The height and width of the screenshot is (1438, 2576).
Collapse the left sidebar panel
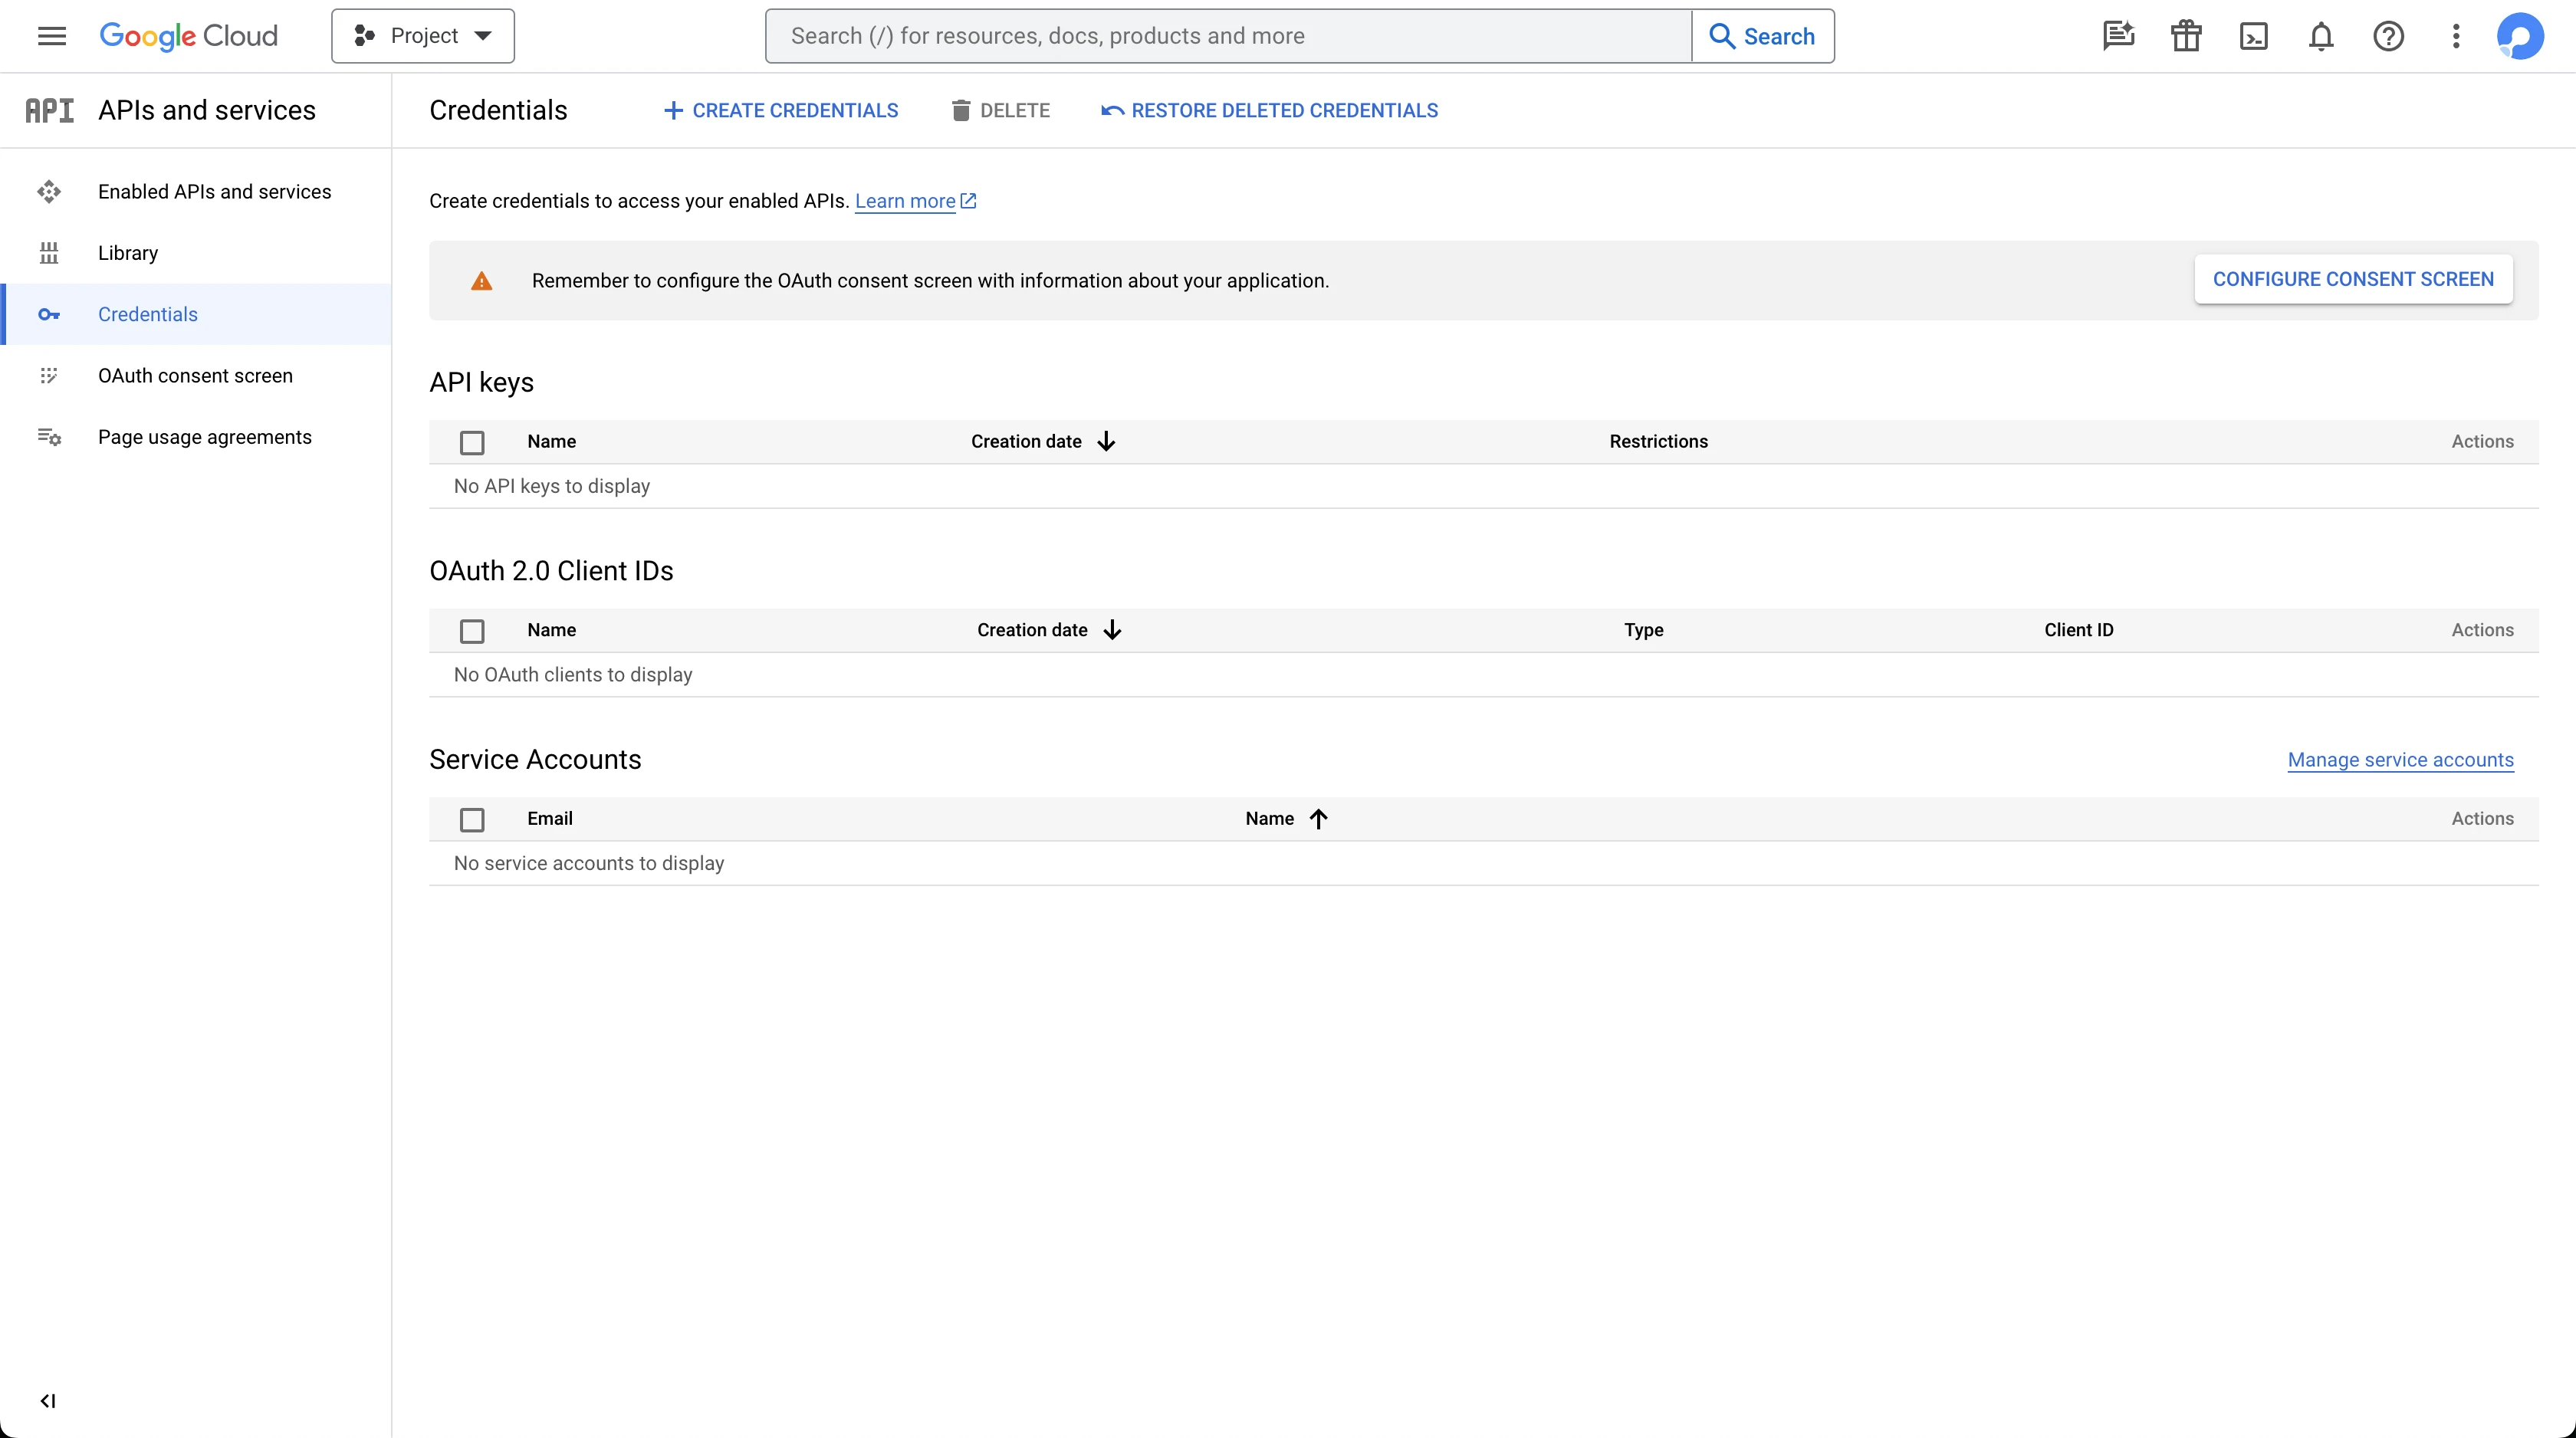pos(47,1400)
